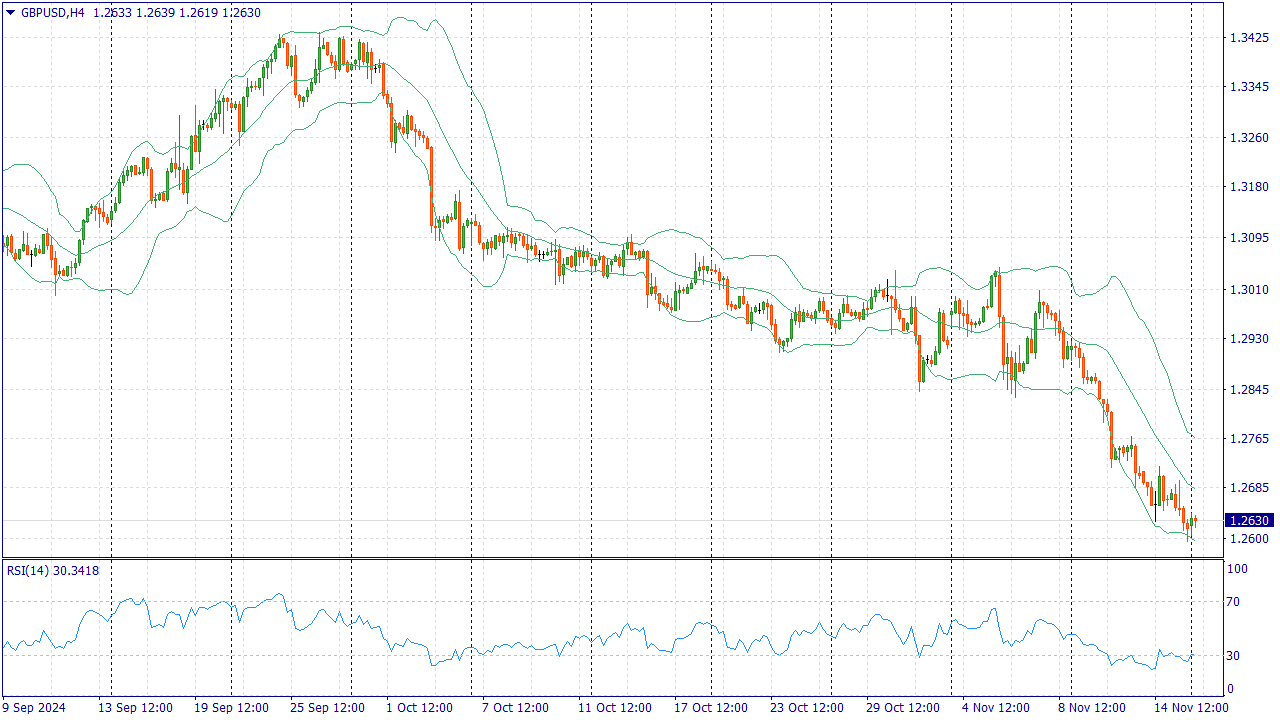
Task: Click the 17 Oct 12:00 time label
Action: pos(711,708)
